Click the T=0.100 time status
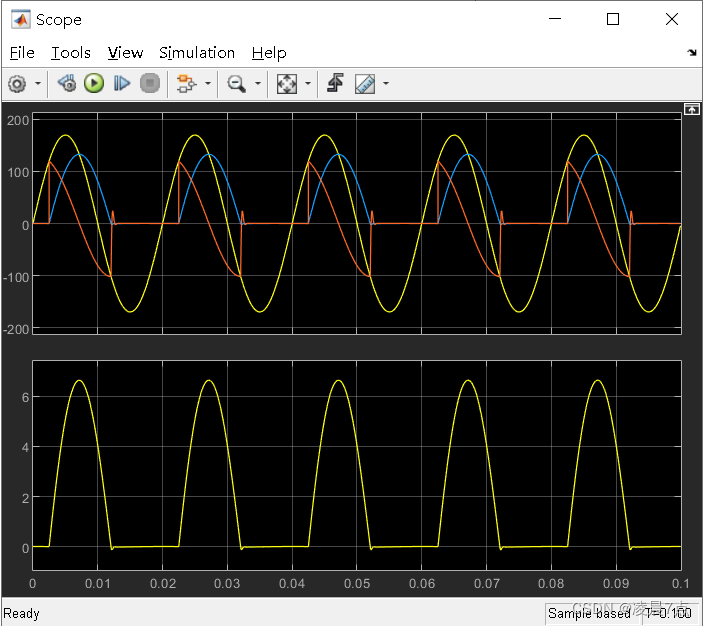Image resolution: width=705 pixels, height=626 pixels. [668, 613]
